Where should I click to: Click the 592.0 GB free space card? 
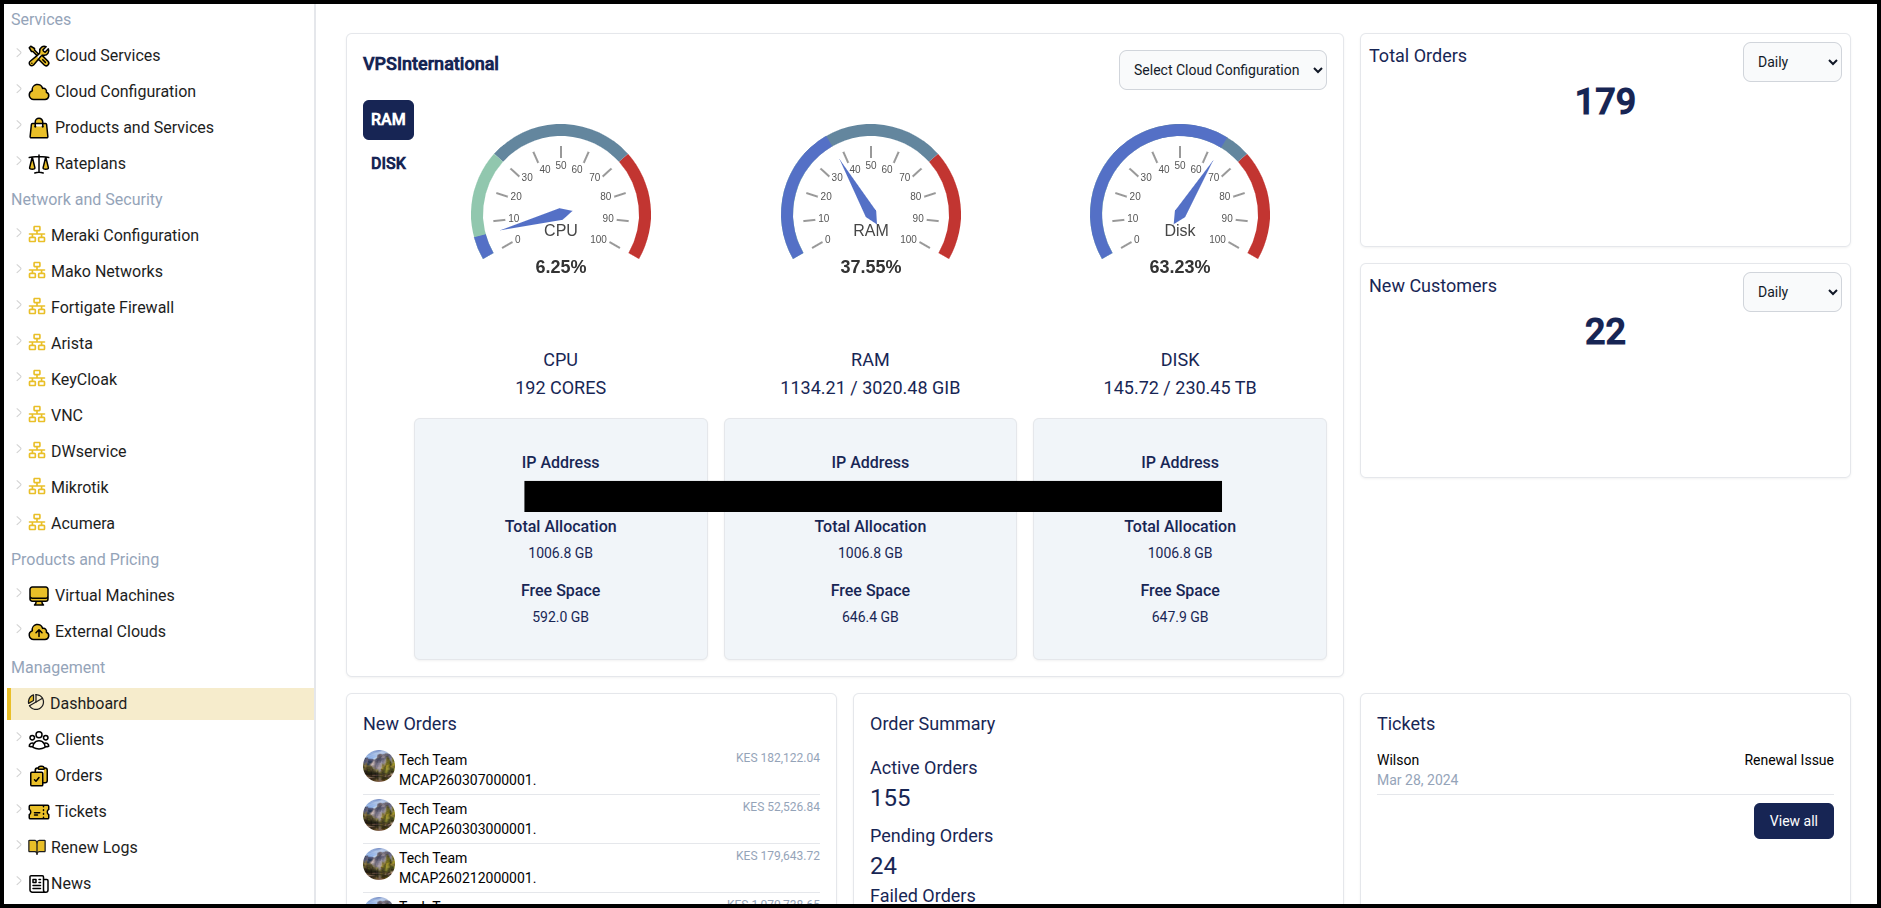561,540
